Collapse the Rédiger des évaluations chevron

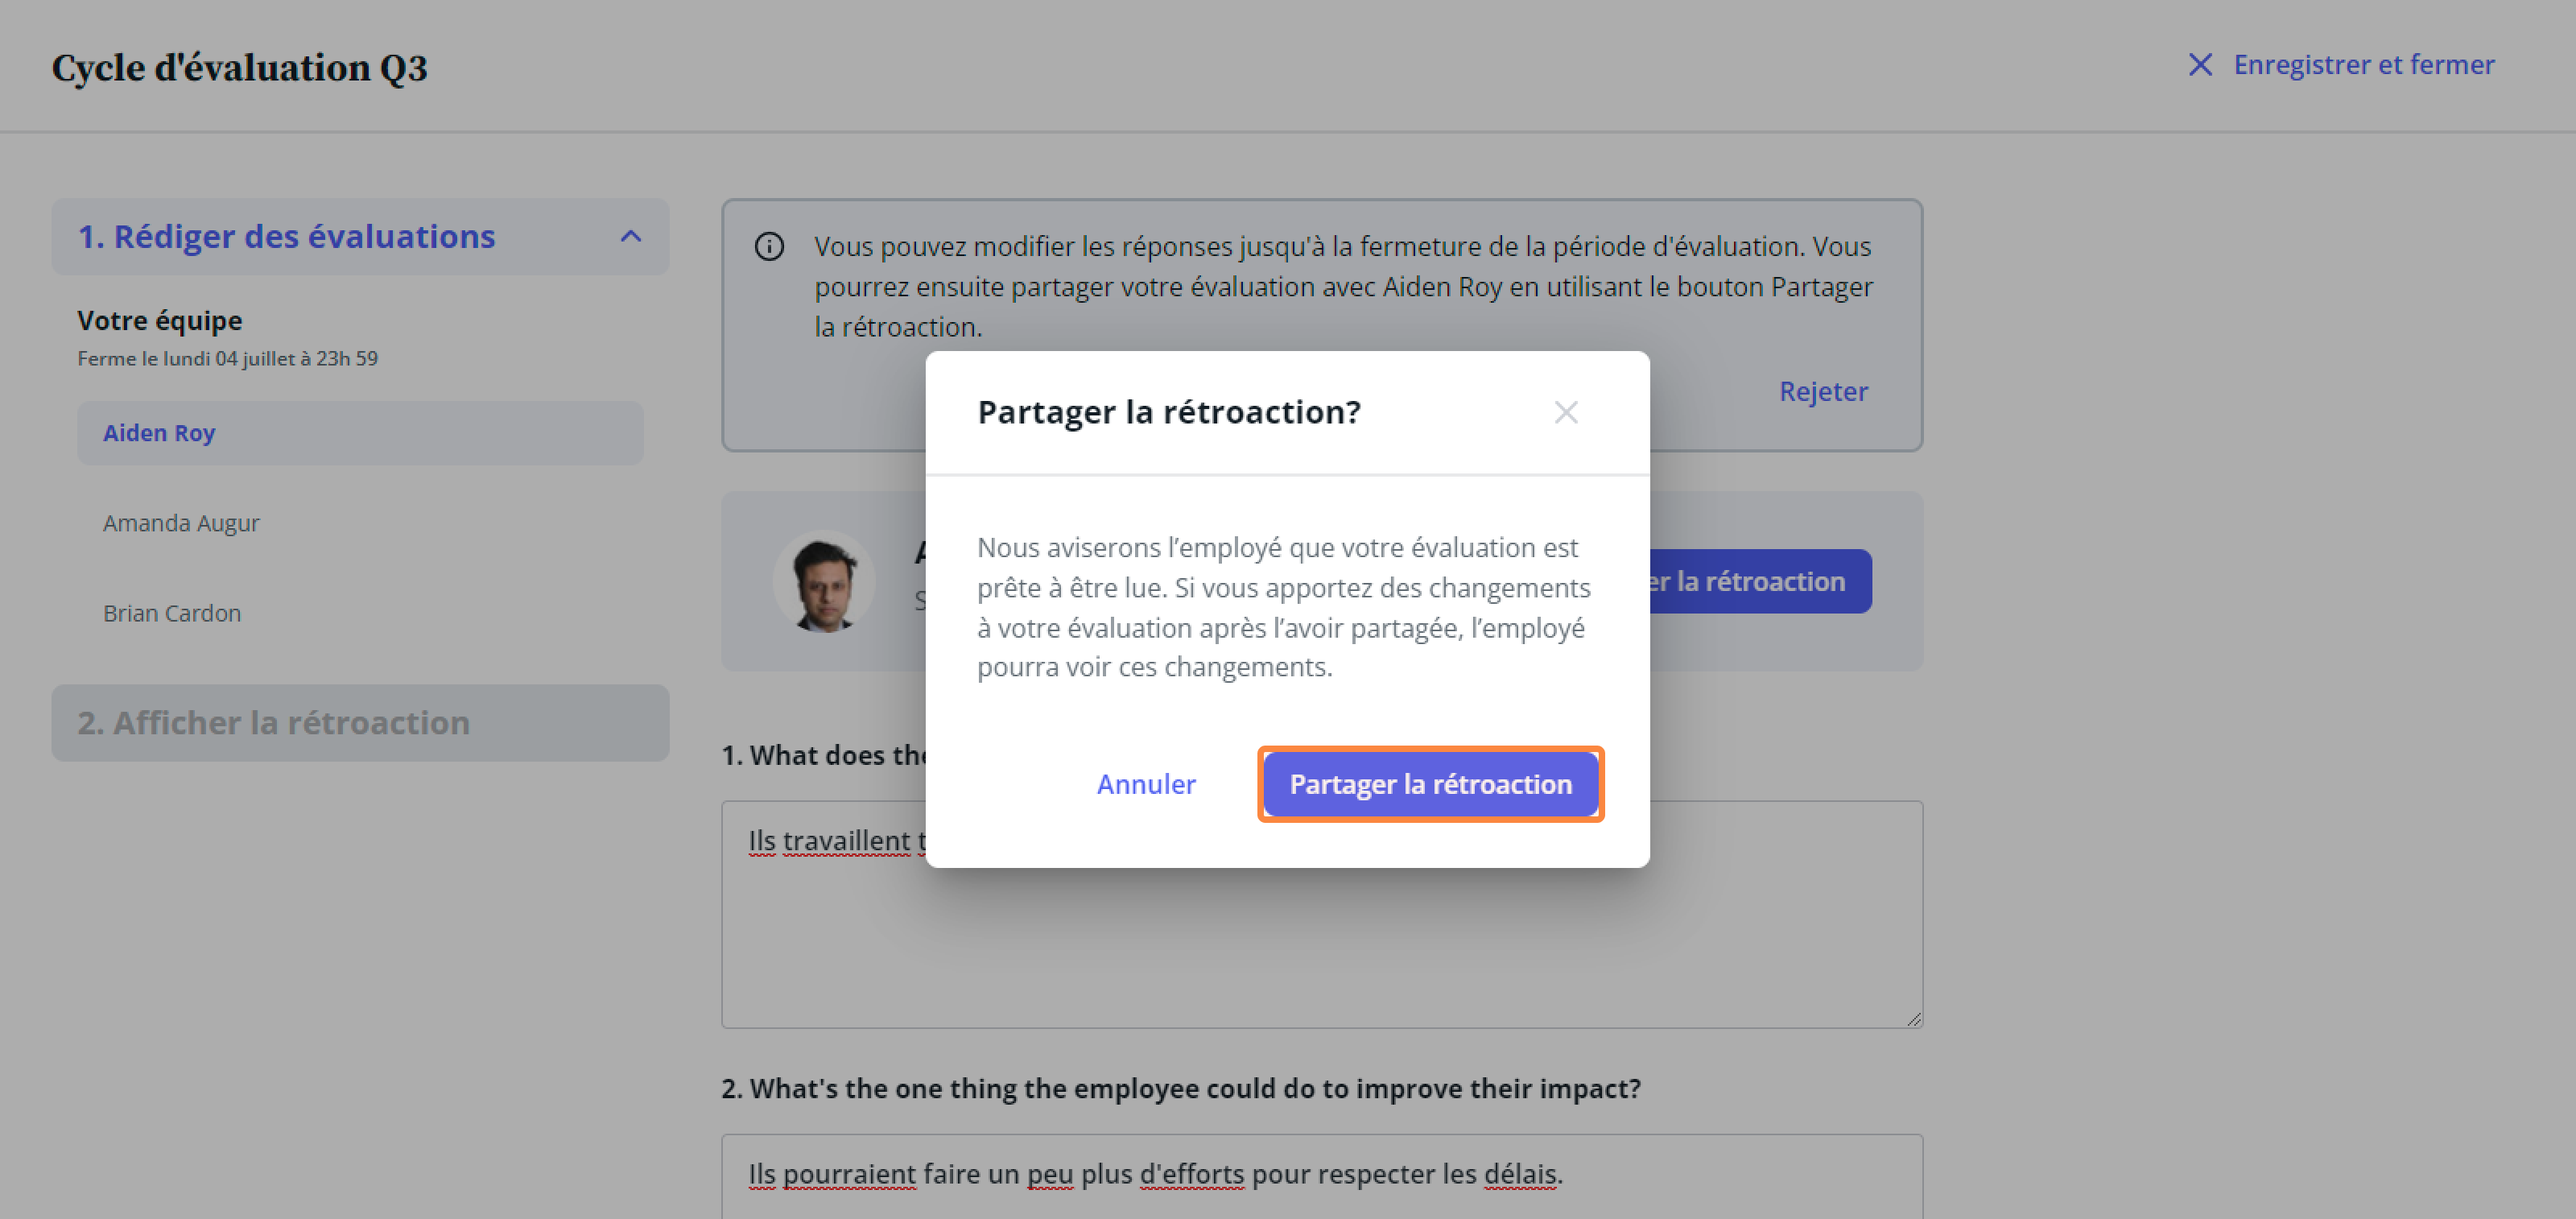point(630,237)
